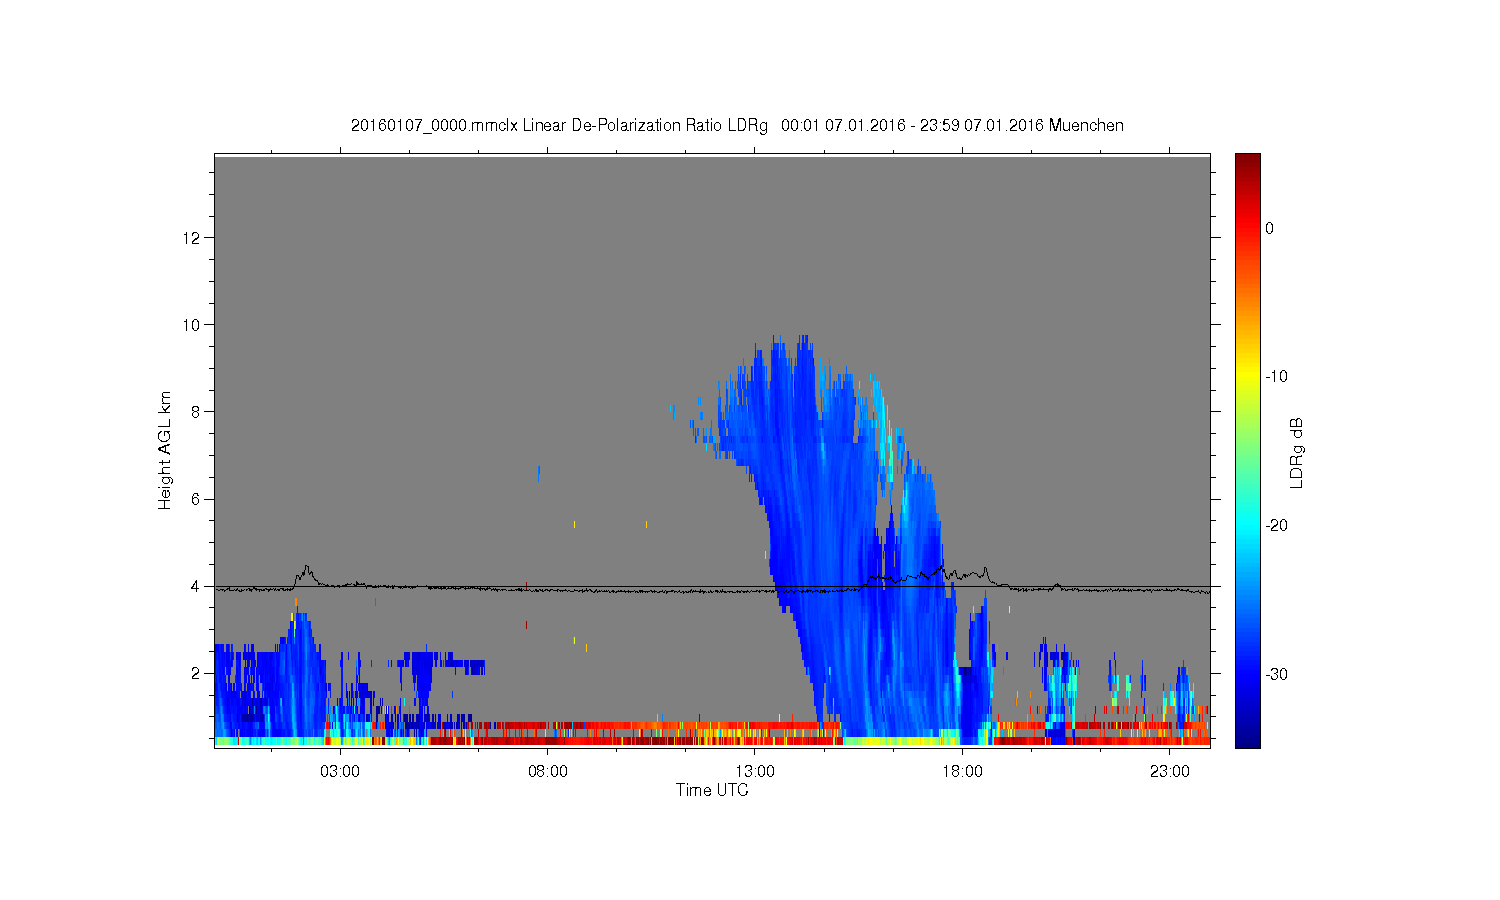Click the 03:00 time tick label

[340, 772]
